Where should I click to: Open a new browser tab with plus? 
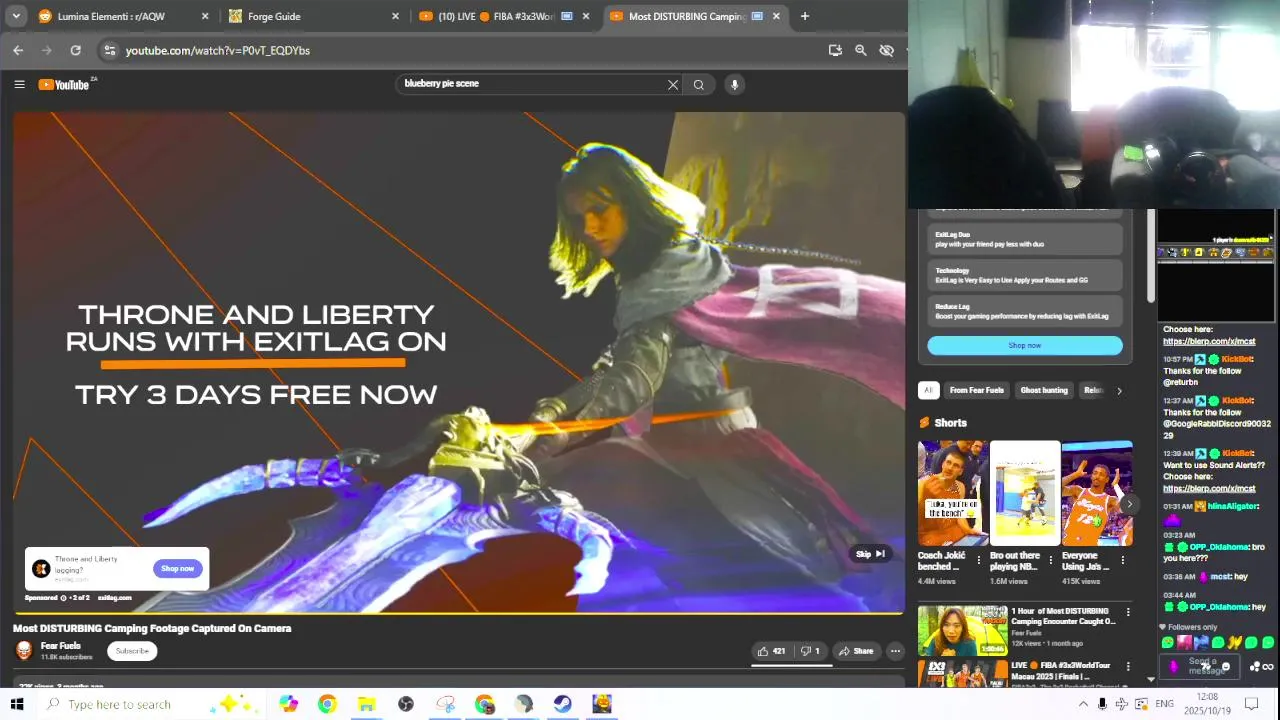click(x=804, y=16)
